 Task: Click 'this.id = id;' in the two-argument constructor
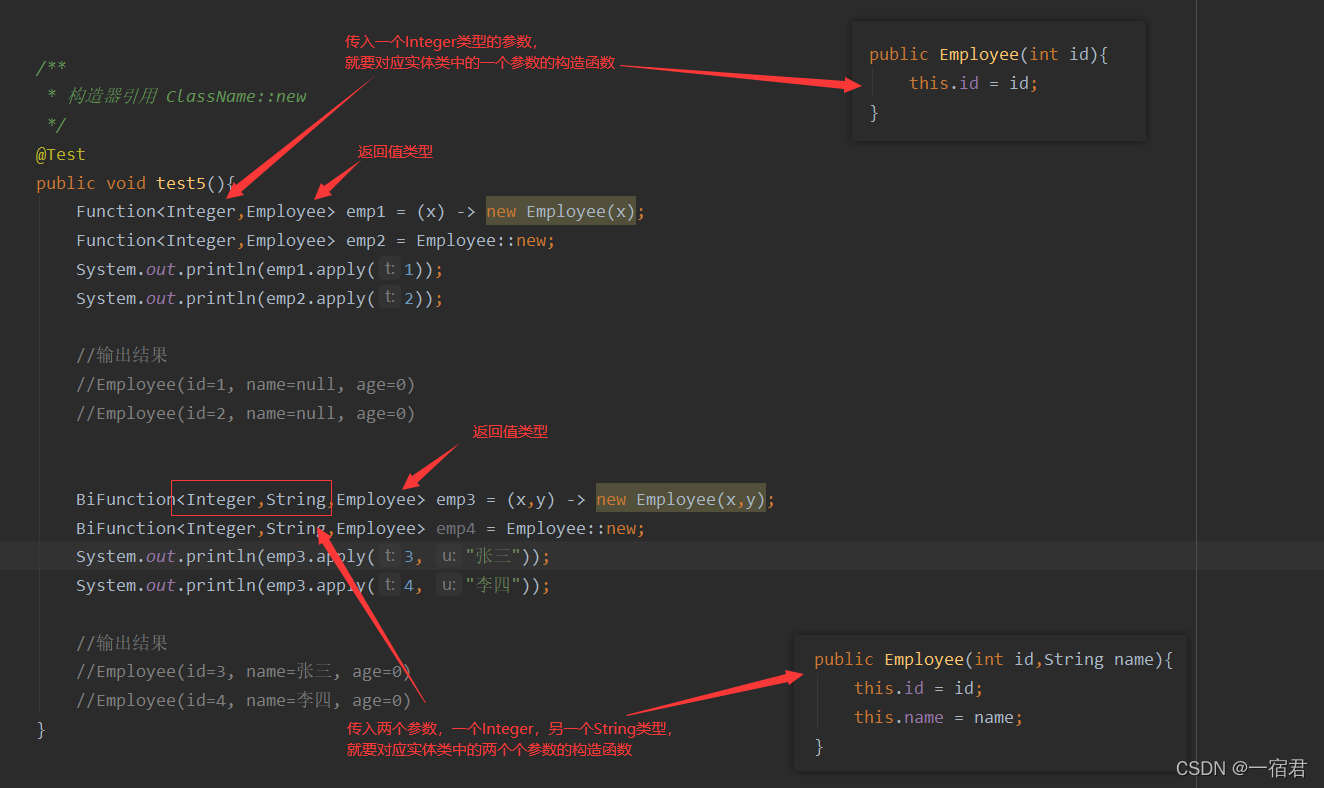pyautogui.click(x=919, y=688)
